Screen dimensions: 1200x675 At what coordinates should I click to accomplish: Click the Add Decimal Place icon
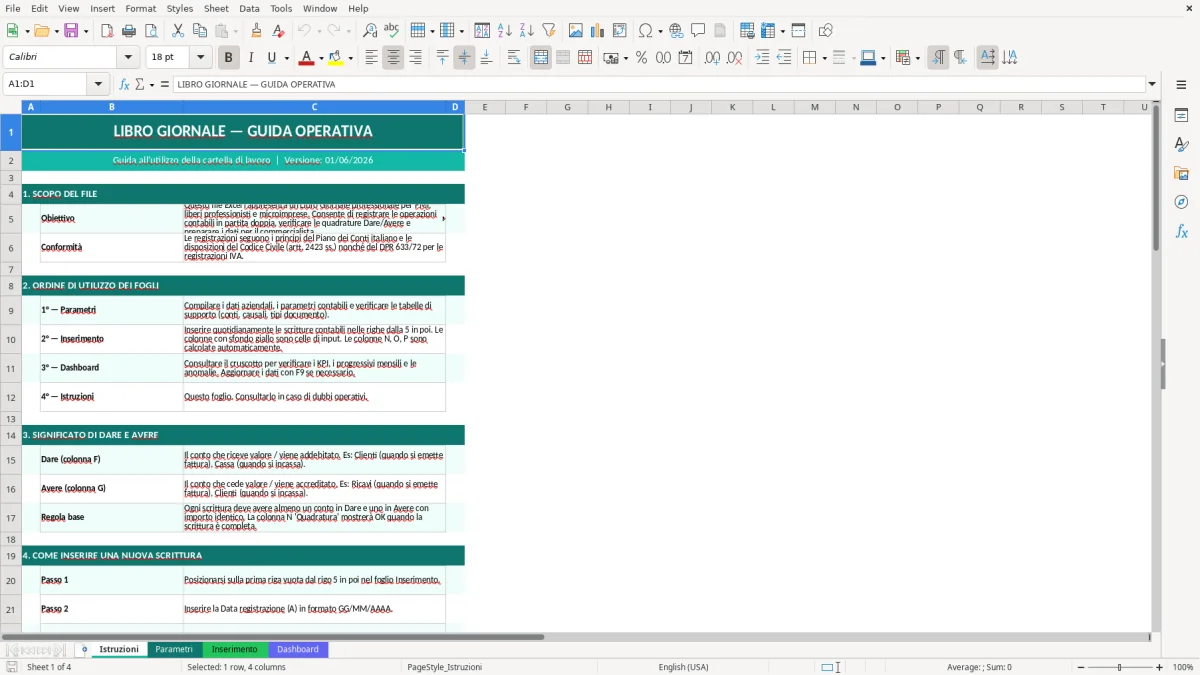tap(712, 58)
